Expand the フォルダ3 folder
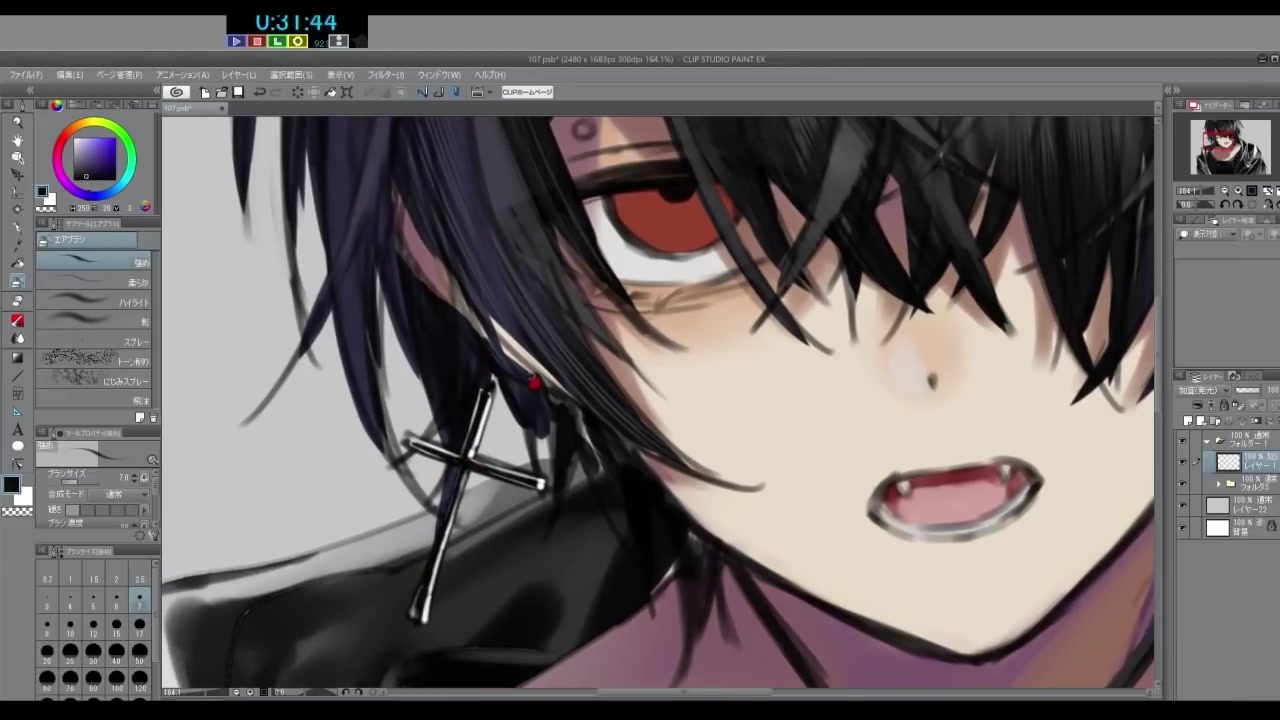Screen dimensions: 1280x720 pyautogui.click(x=1218, y=484)
